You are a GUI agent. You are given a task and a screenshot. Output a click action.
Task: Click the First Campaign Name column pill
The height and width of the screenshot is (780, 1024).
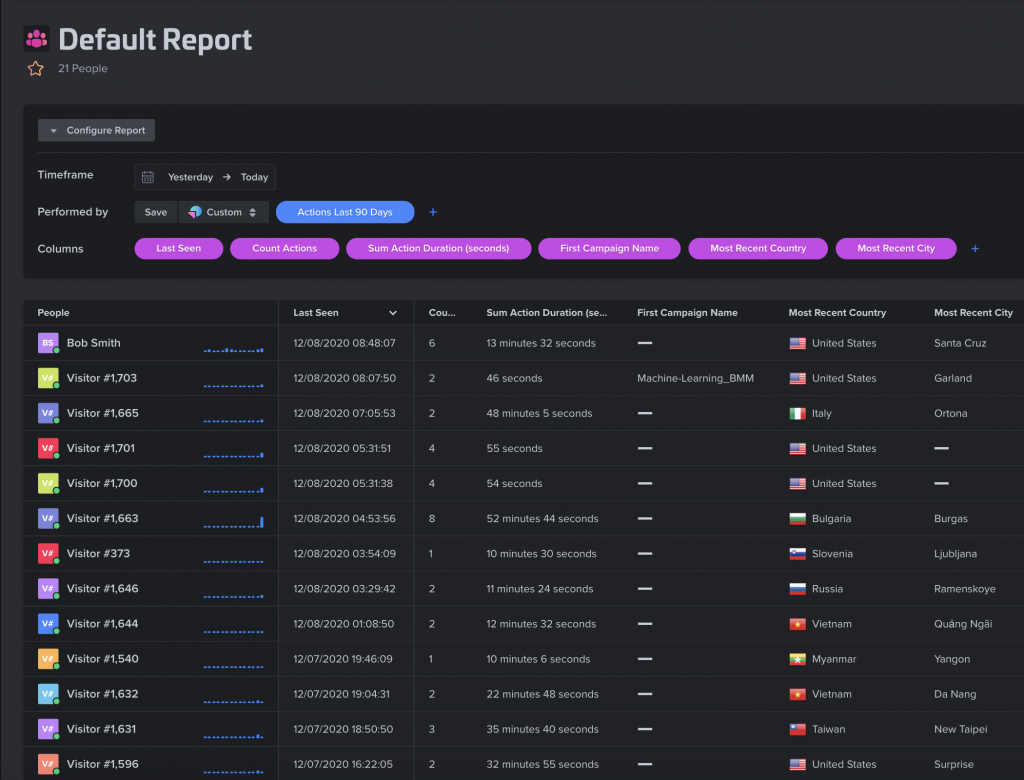pos(609,248)
